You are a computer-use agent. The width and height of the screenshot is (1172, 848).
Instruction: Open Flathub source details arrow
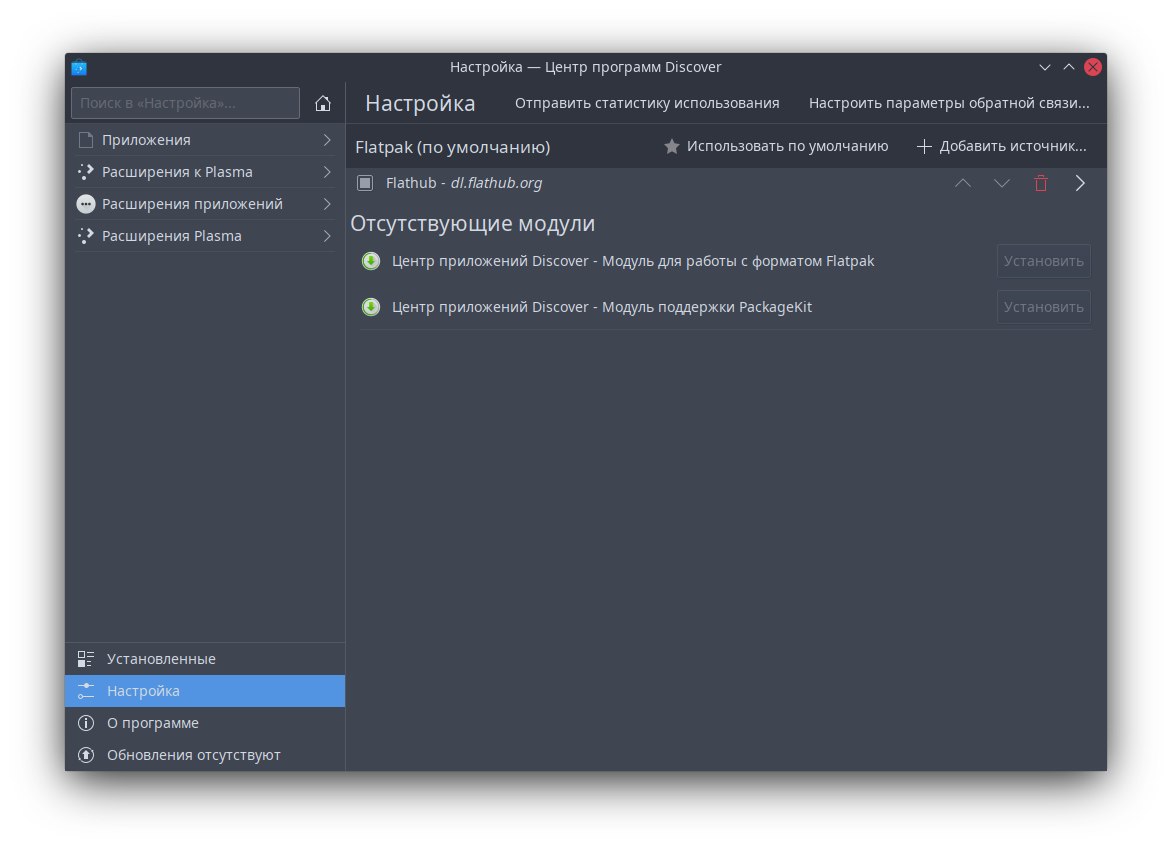(x=1080, y=183)
